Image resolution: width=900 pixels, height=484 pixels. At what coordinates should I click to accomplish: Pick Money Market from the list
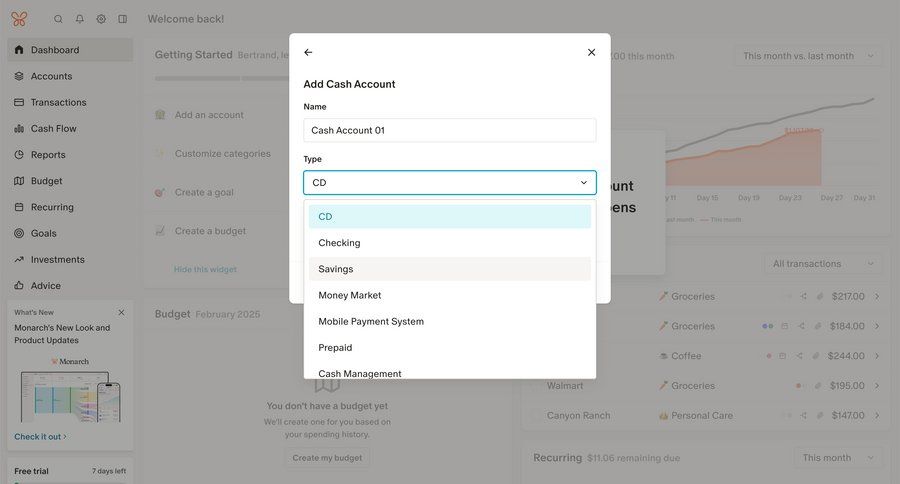449,295
